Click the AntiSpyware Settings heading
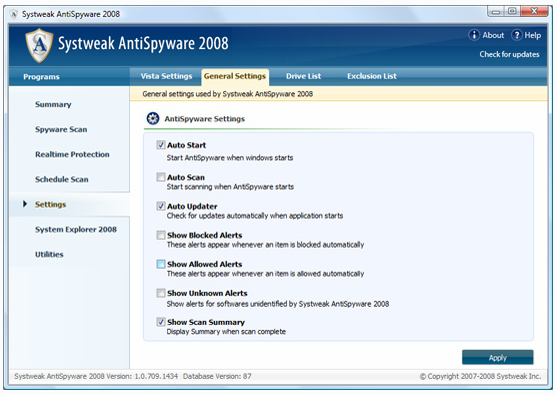557x395 pixels. [205, 119]
